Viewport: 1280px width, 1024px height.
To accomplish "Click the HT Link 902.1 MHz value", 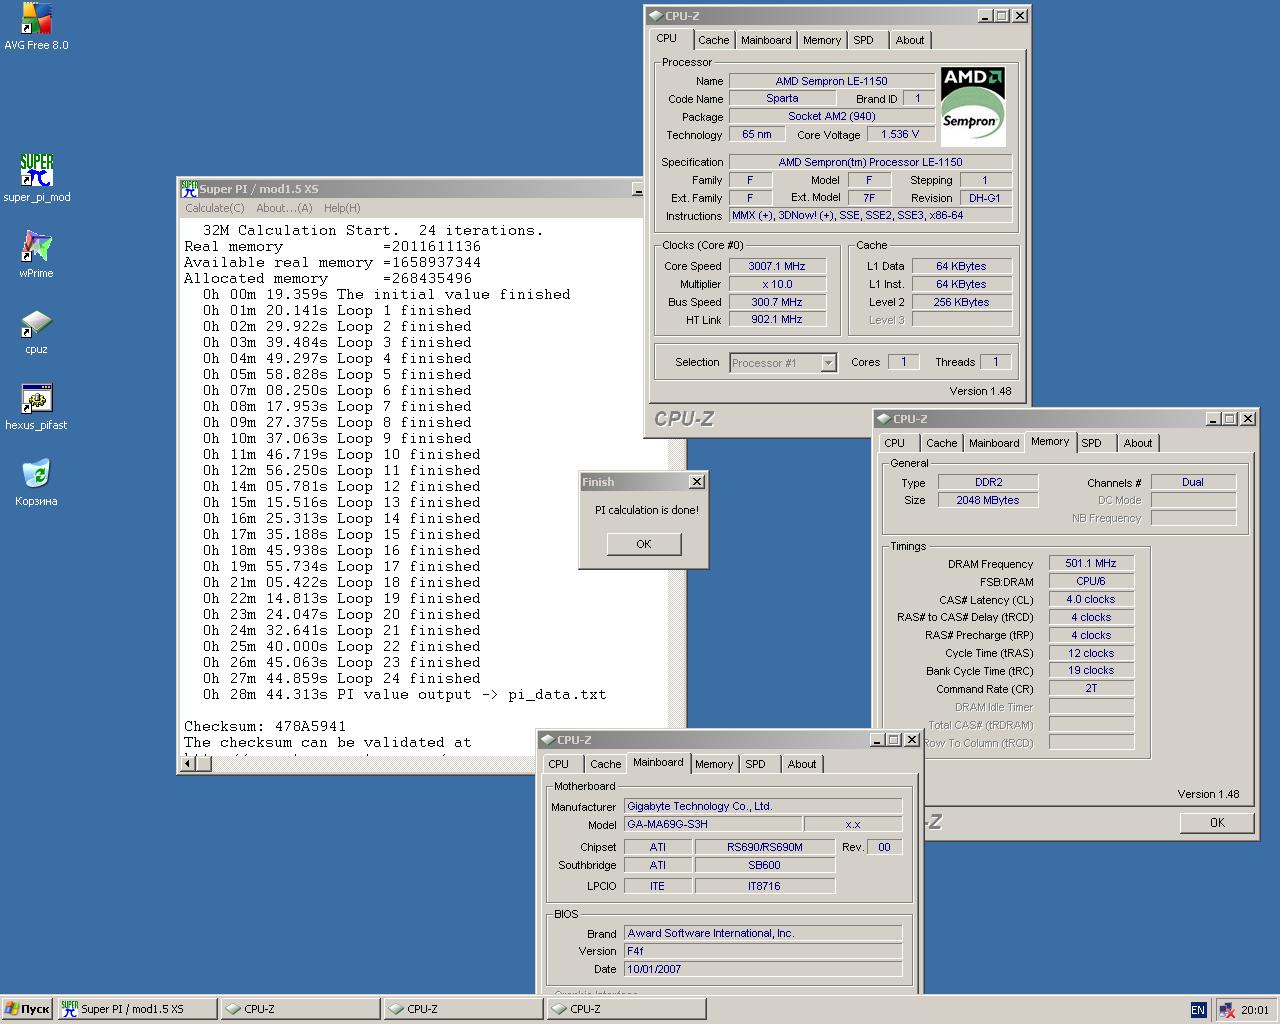I will pos(777,319).
